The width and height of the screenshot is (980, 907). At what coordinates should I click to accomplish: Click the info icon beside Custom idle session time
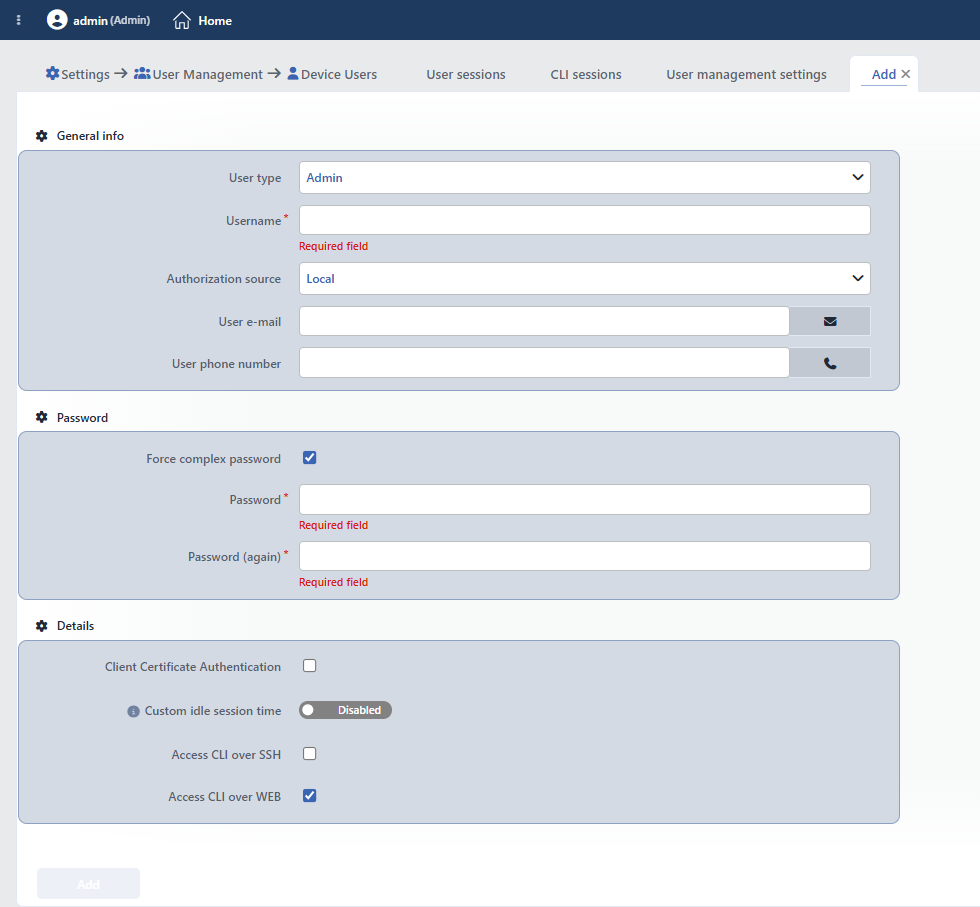(133, 711)
